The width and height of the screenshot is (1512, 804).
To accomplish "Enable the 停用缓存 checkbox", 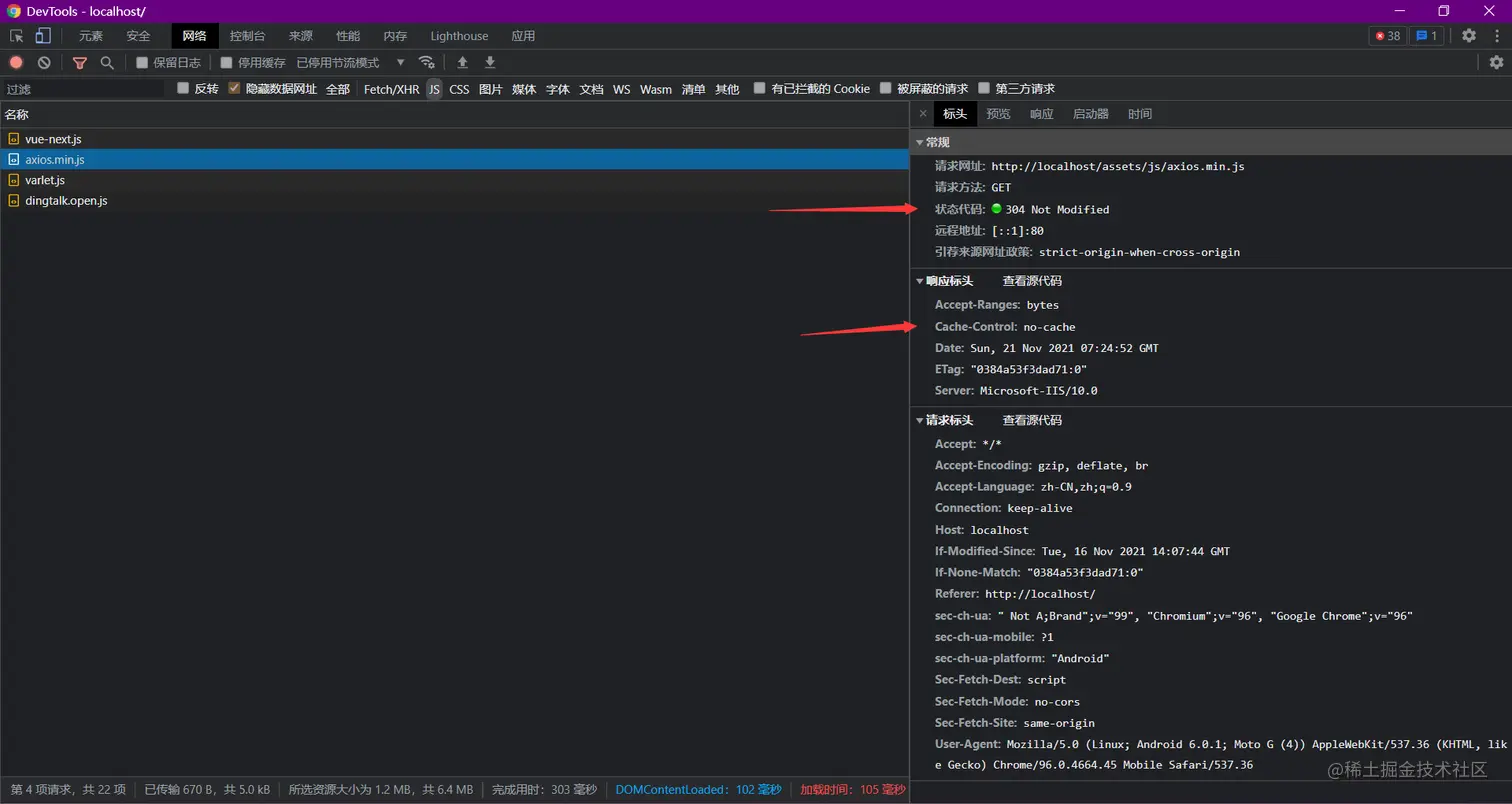I will [x=227, y=62].
